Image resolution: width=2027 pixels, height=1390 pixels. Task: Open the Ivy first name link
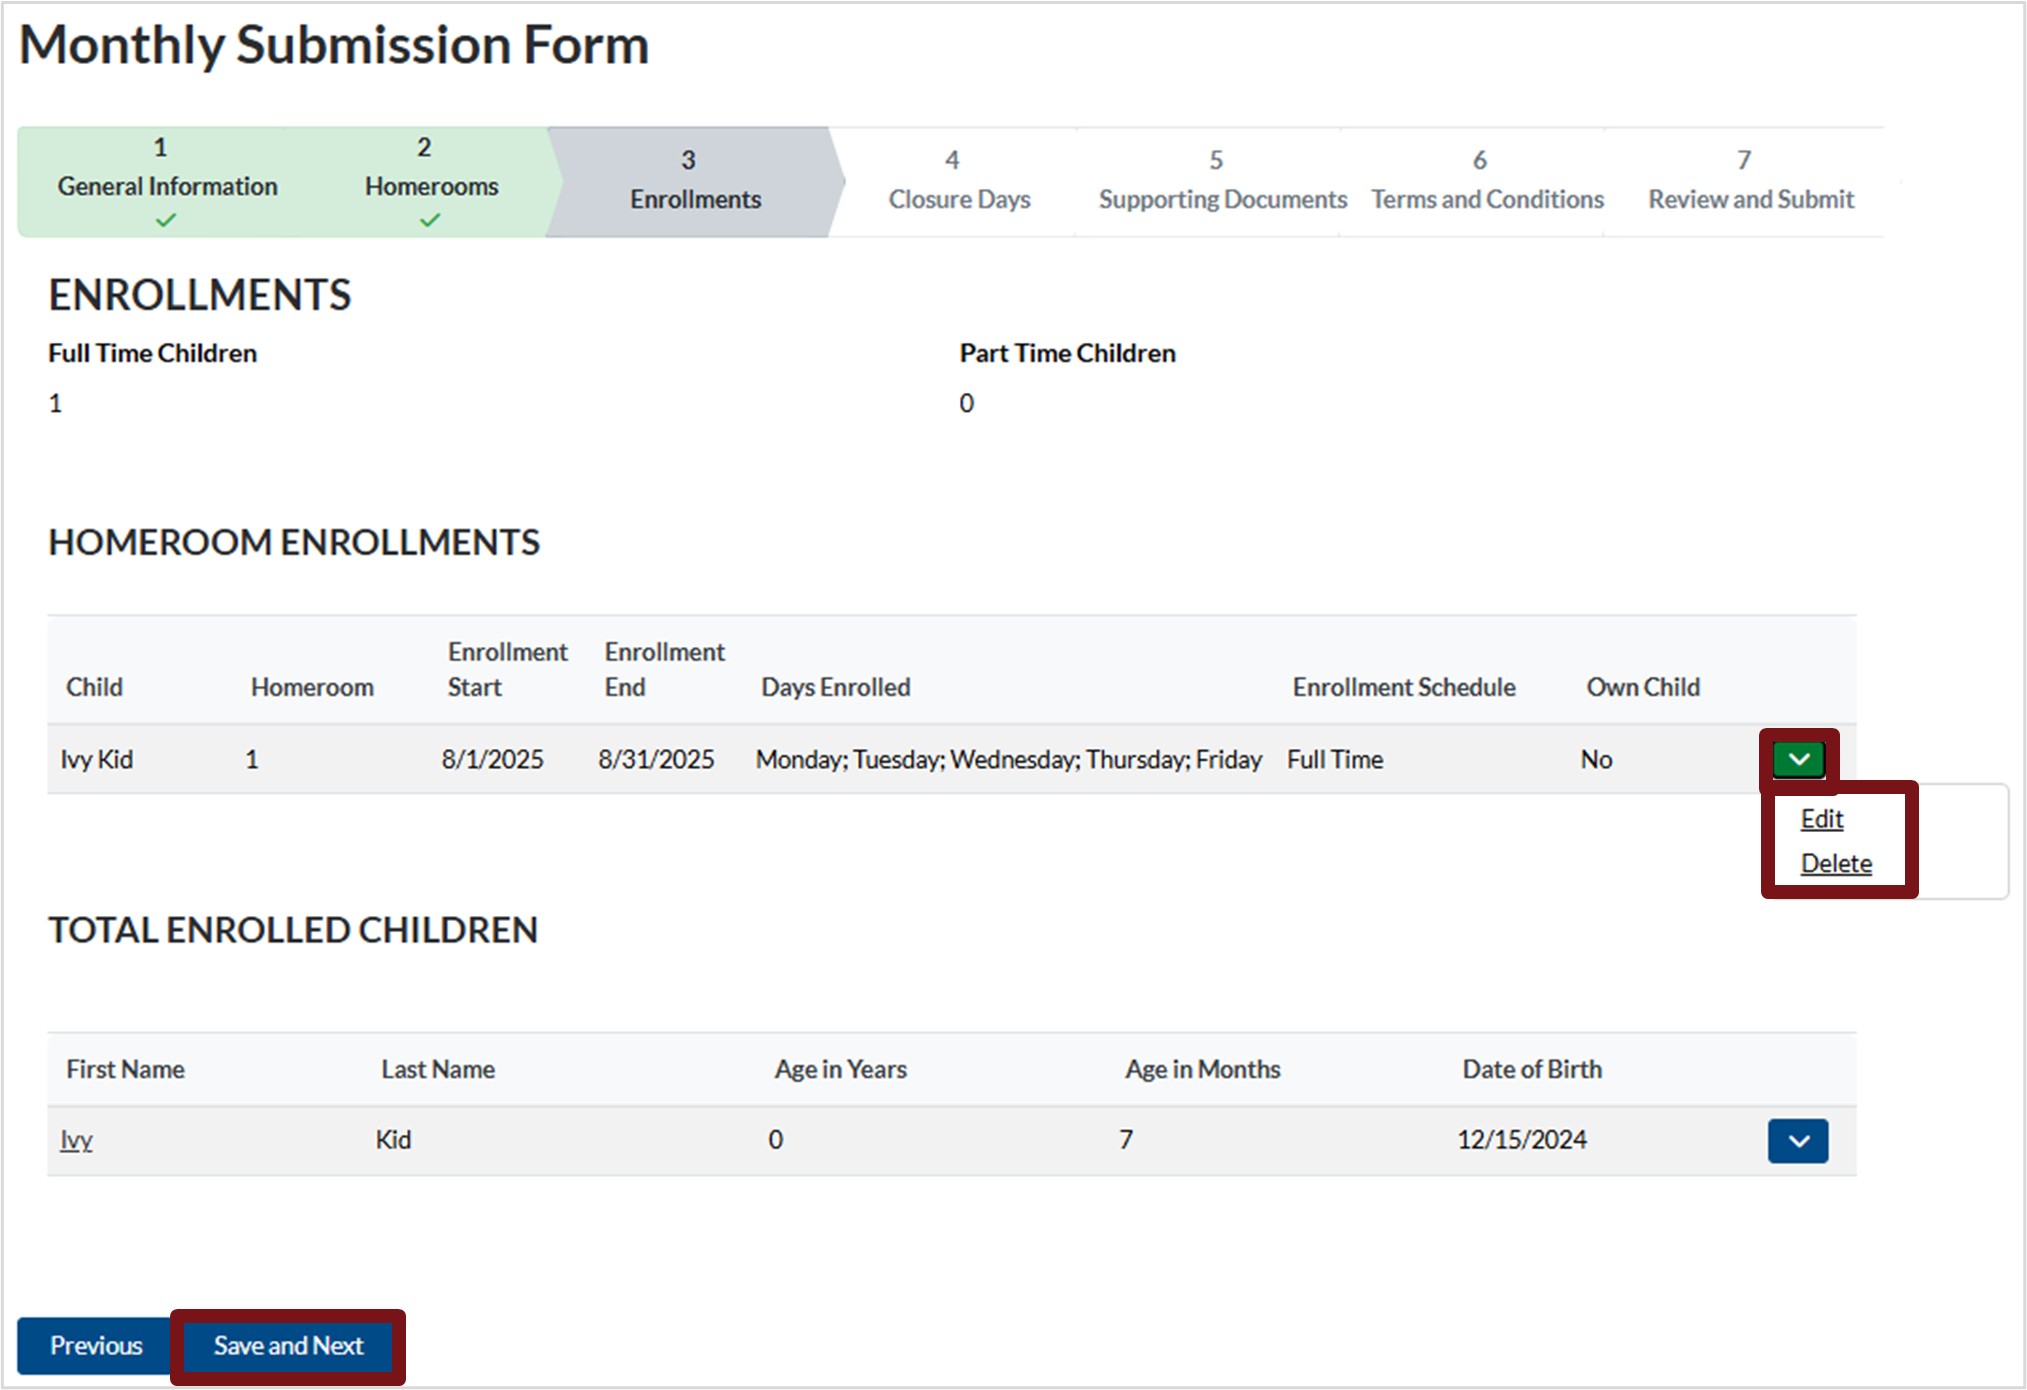click(76, 1140)
